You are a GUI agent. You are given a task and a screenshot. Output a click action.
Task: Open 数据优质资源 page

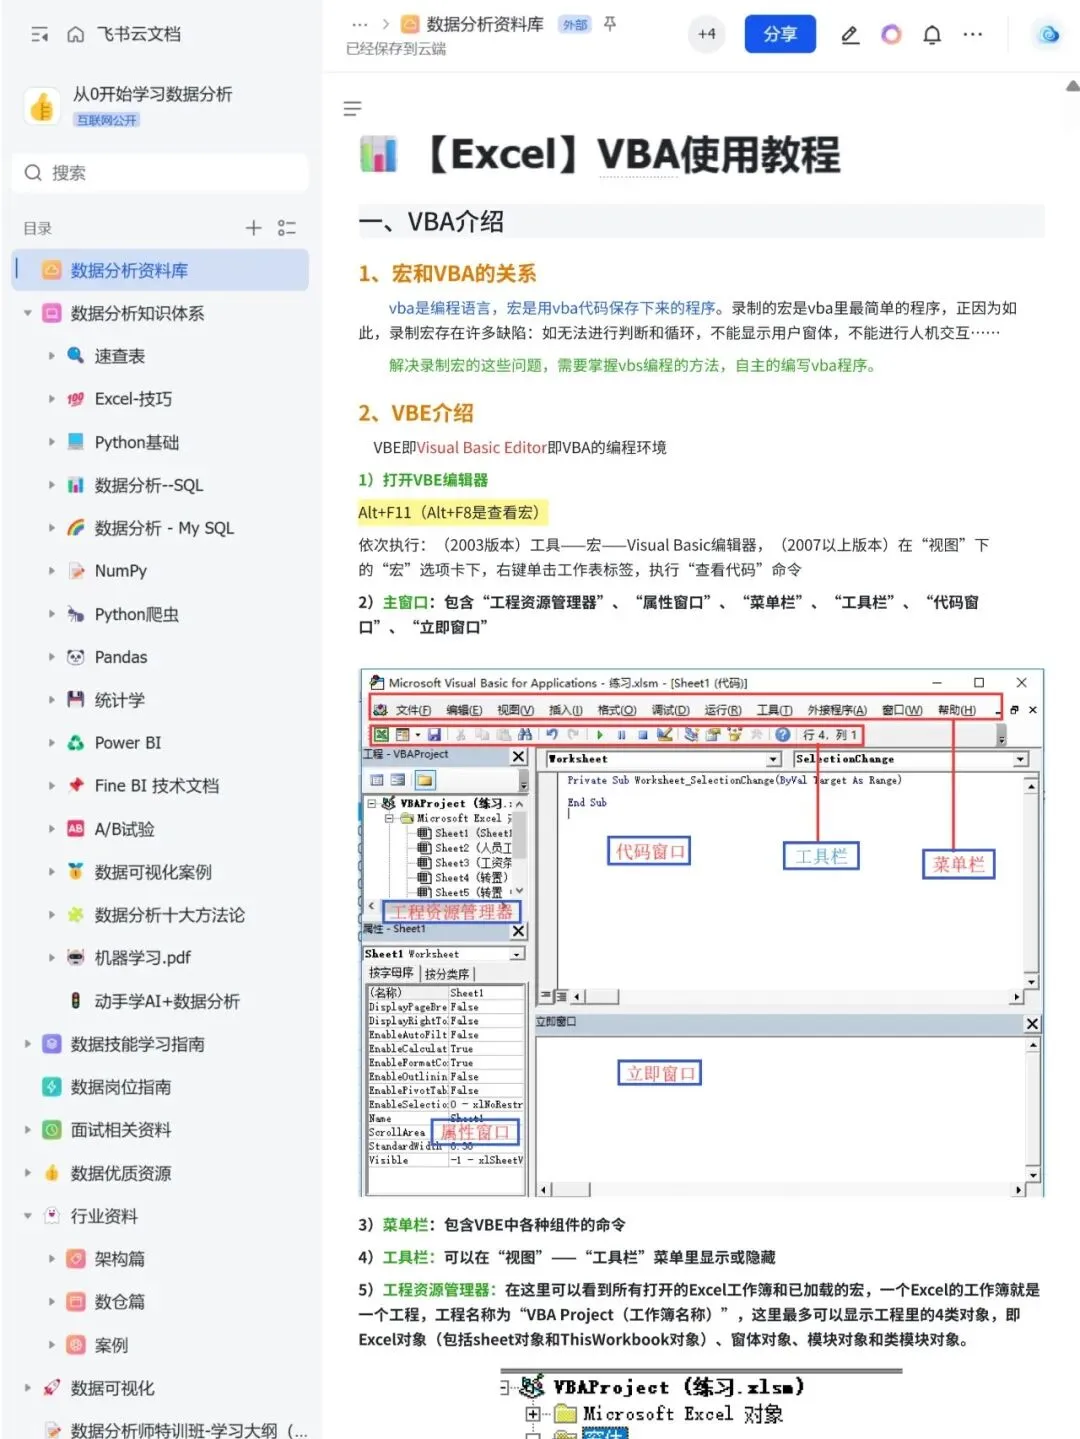(x=121, y=1173)
